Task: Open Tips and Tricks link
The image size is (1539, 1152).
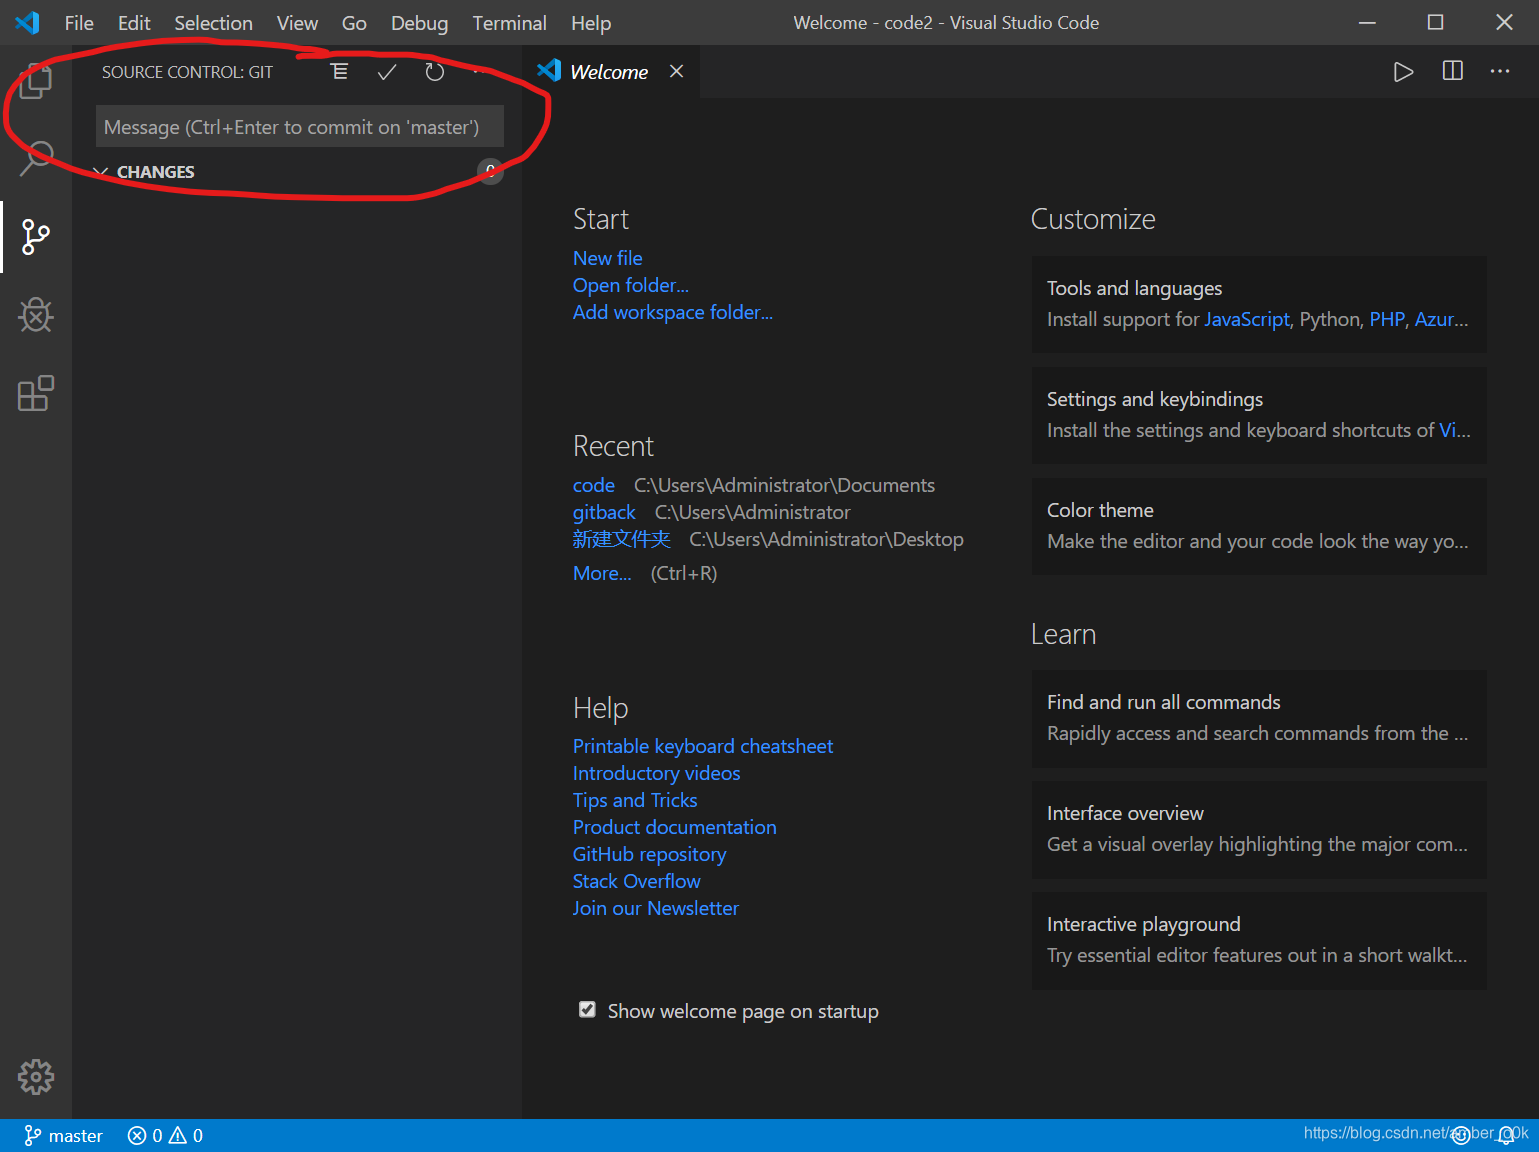Action: pos(635,800)
